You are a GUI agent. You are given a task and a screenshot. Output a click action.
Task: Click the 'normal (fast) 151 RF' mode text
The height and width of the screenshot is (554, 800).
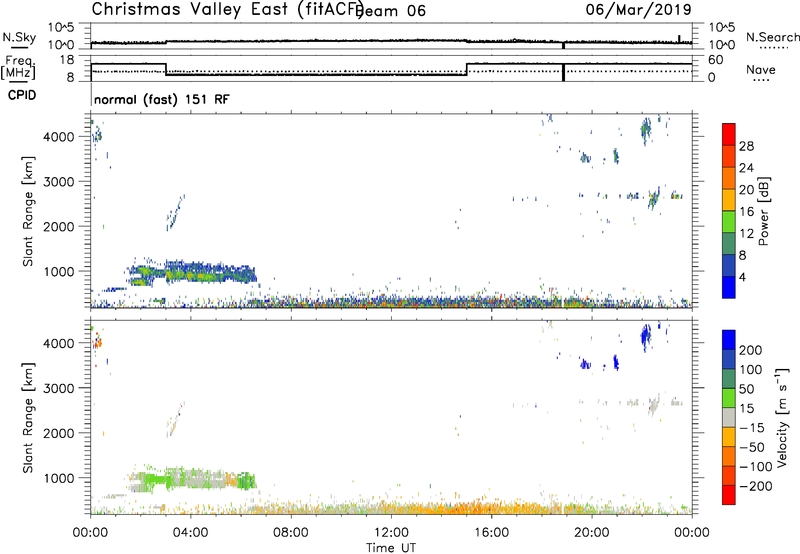[162, 99]
